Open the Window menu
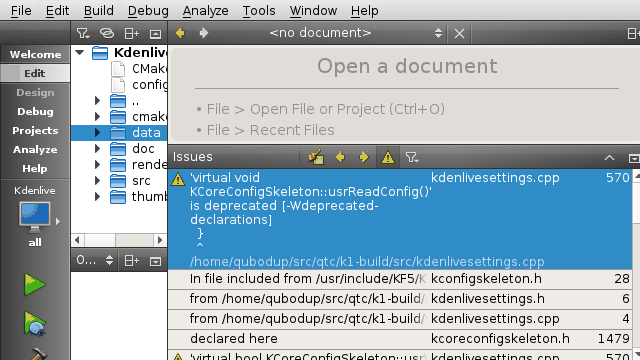 [313, 11]
